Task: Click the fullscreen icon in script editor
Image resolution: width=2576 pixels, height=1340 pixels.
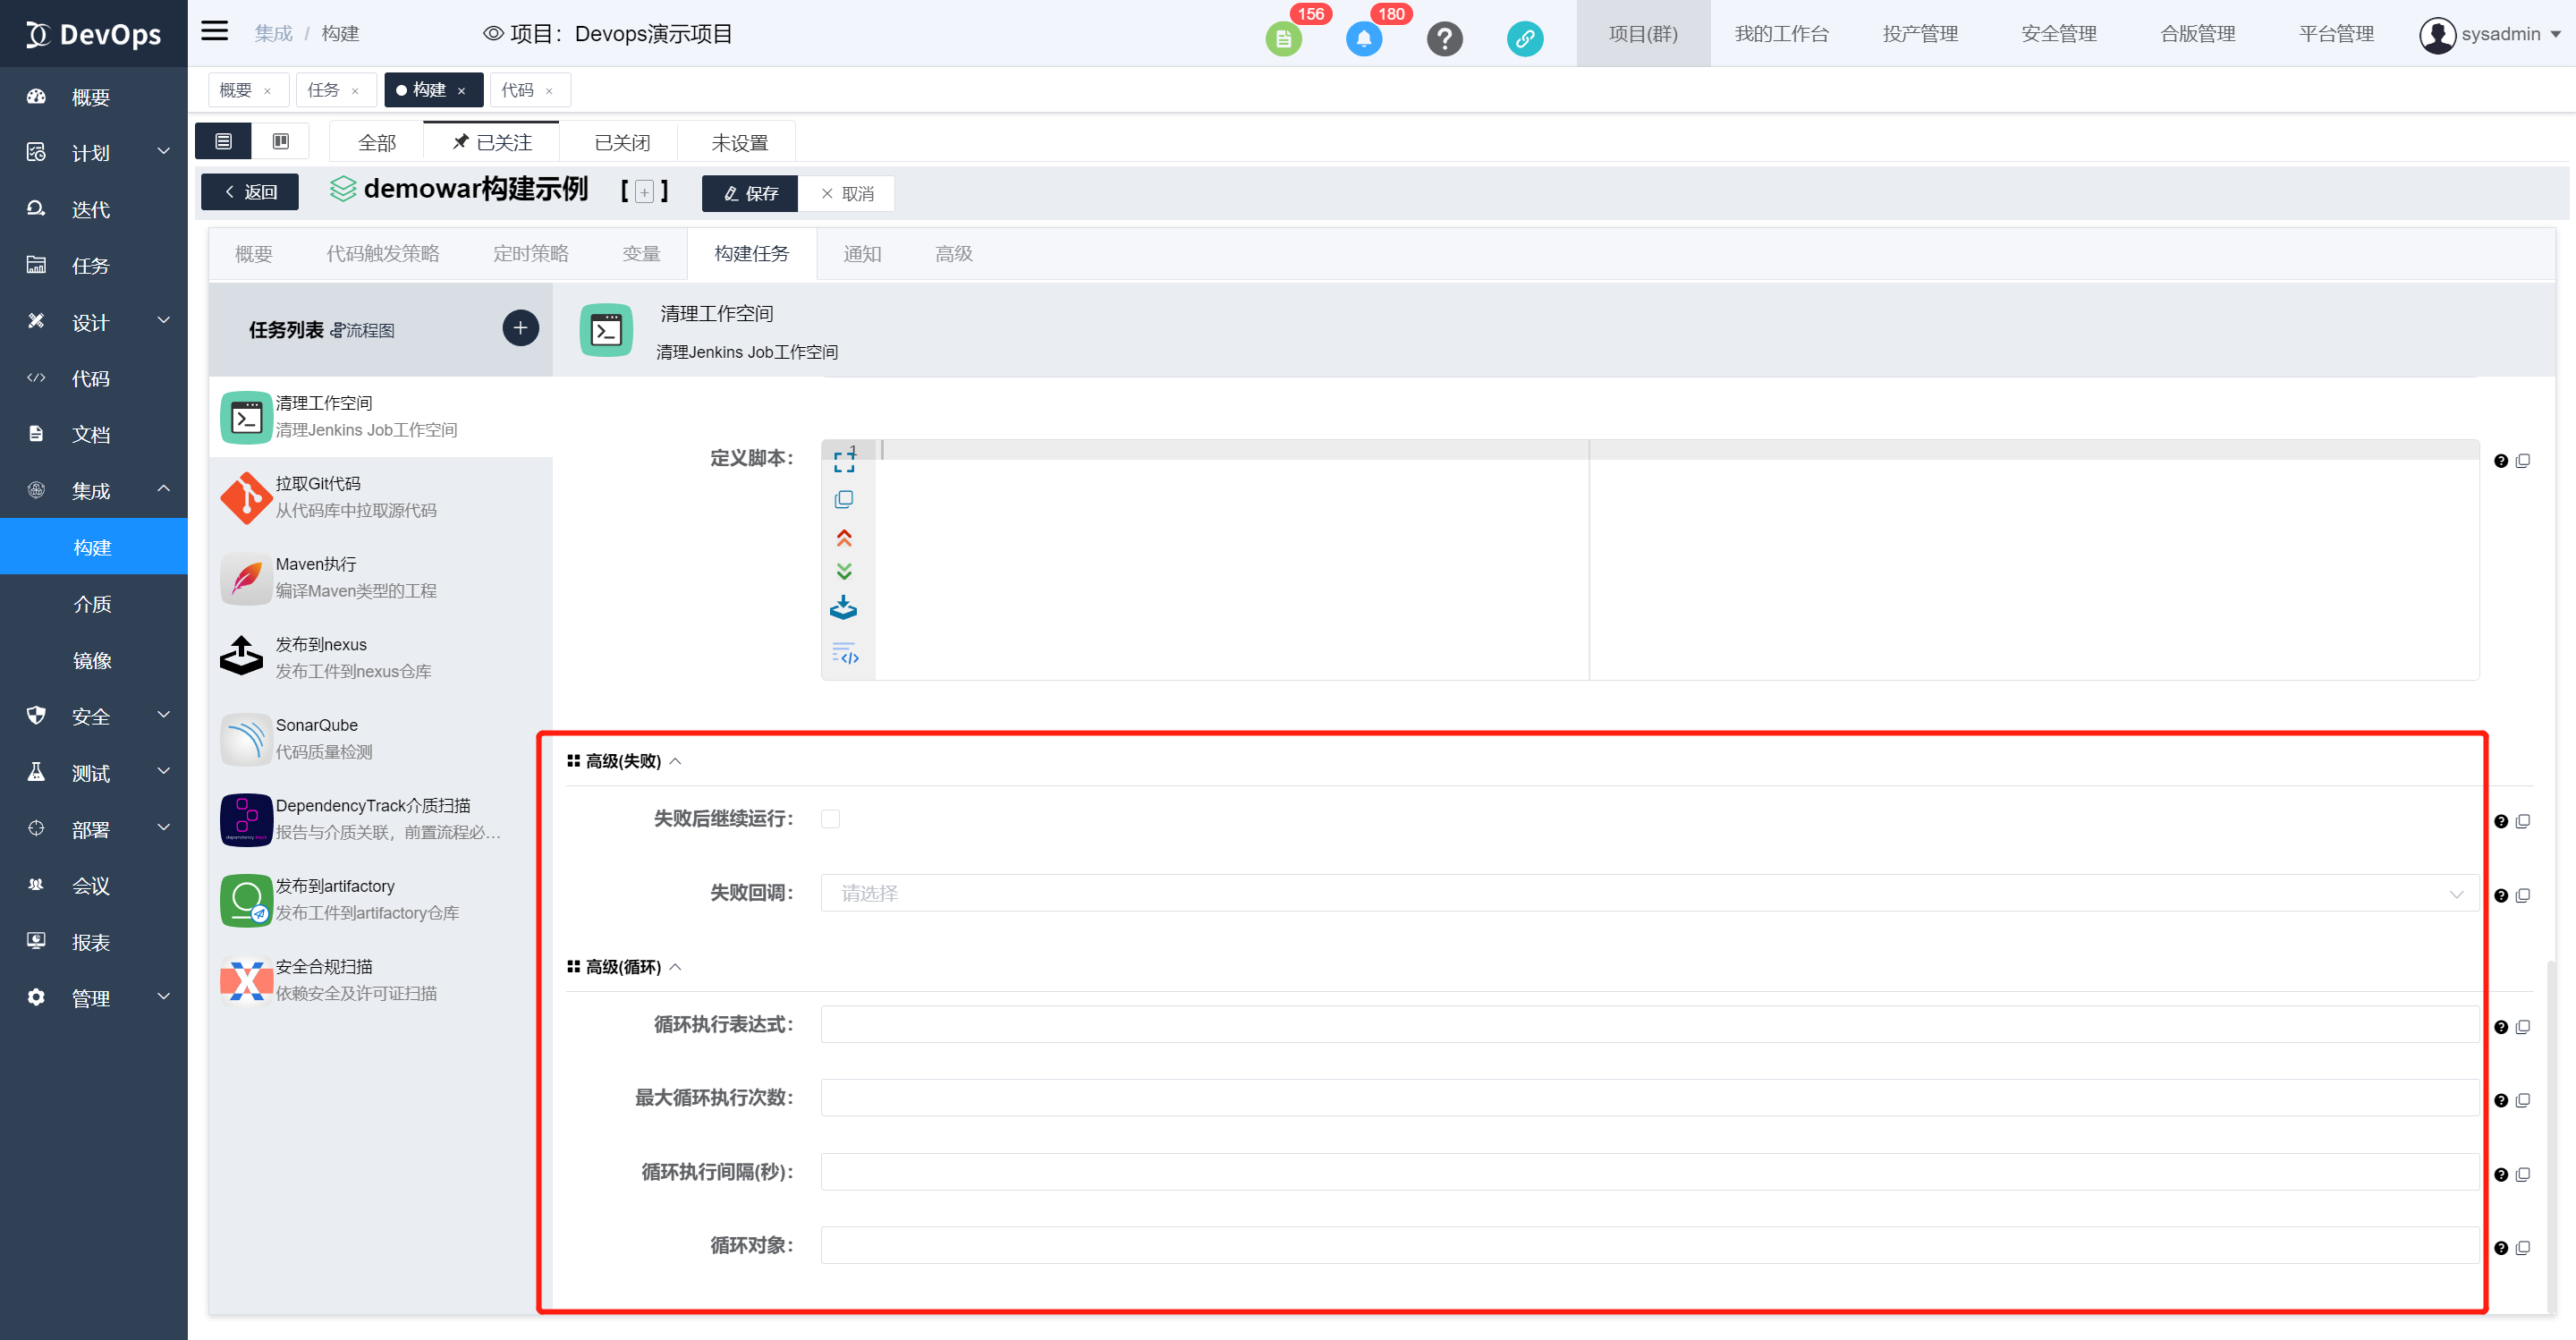Action: [844, 460]
